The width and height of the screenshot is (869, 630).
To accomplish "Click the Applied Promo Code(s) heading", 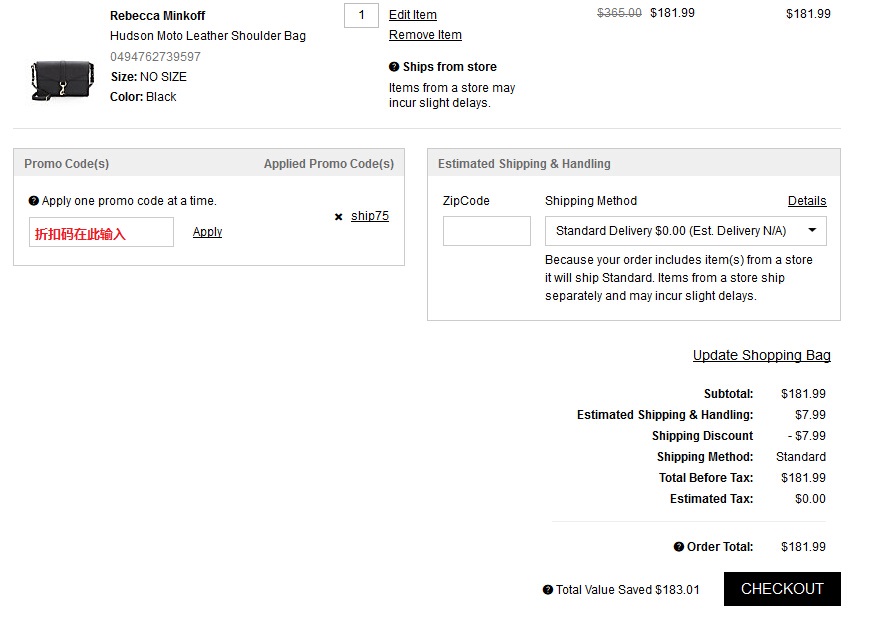I will pos(329,164).
